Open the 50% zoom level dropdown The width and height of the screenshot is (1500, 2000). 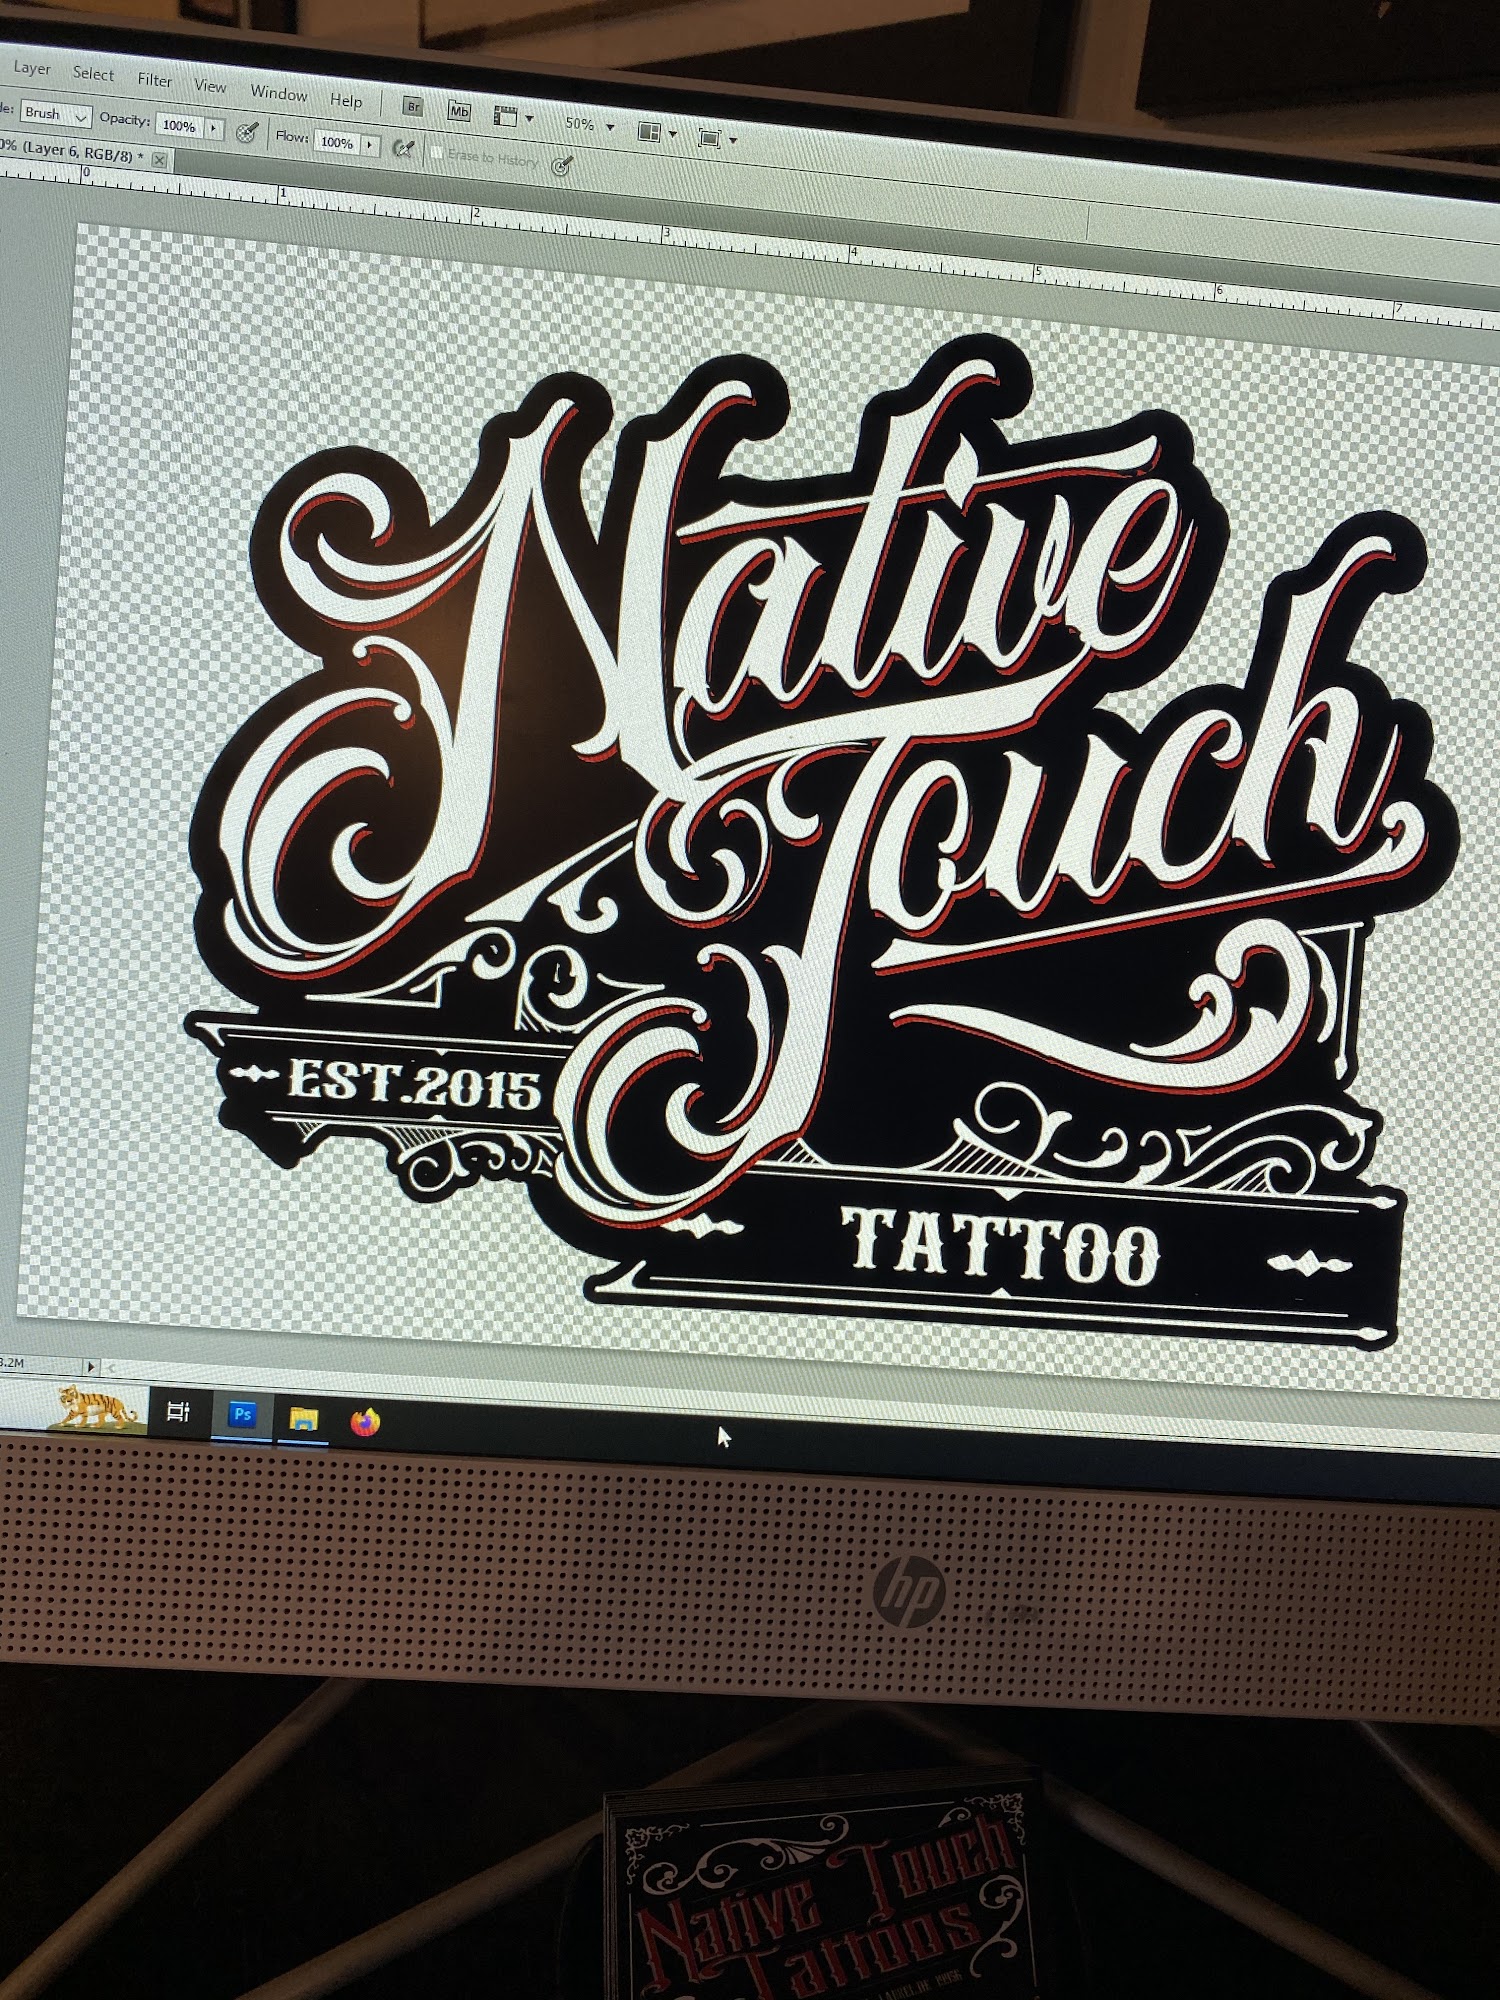click(589, 125)
